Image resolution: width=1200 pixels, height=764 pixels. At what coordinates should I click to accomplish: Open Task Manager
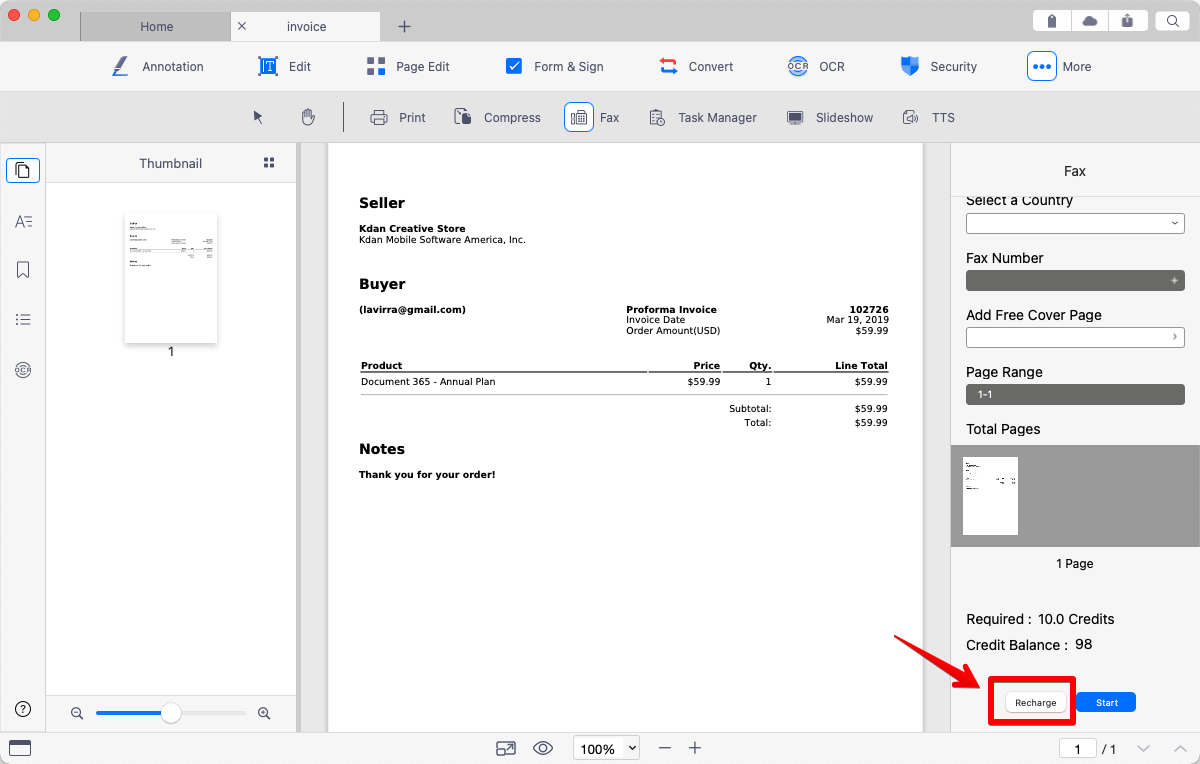tap(703, 117)
